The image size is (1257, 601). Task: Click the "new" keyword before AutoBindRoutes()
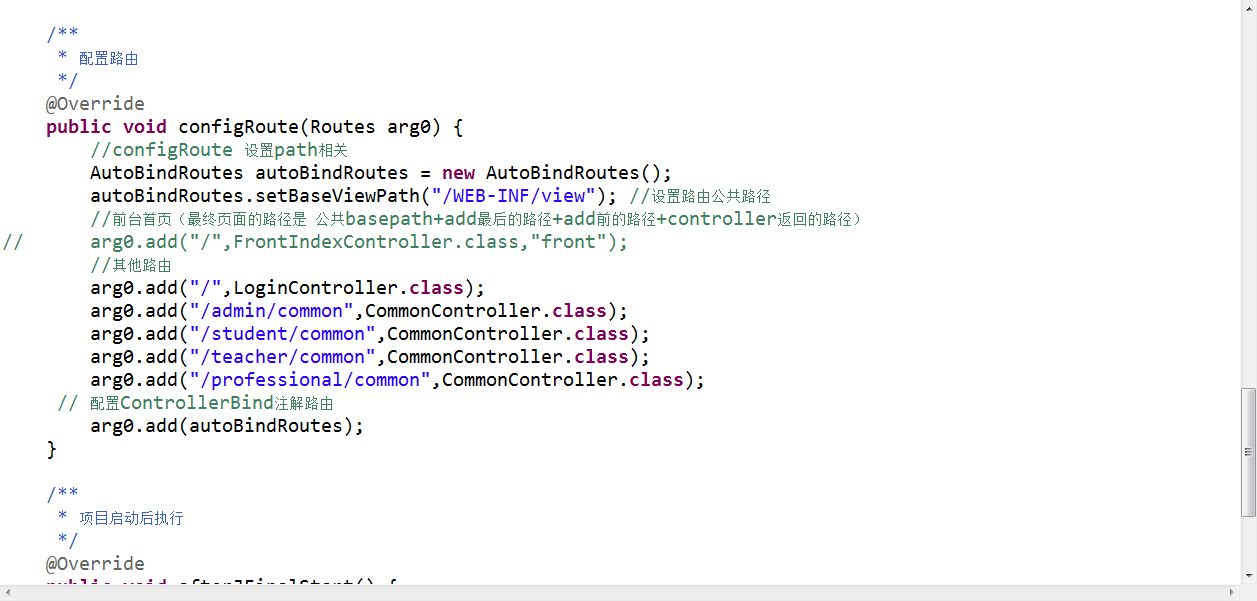[x=458, y=173]
